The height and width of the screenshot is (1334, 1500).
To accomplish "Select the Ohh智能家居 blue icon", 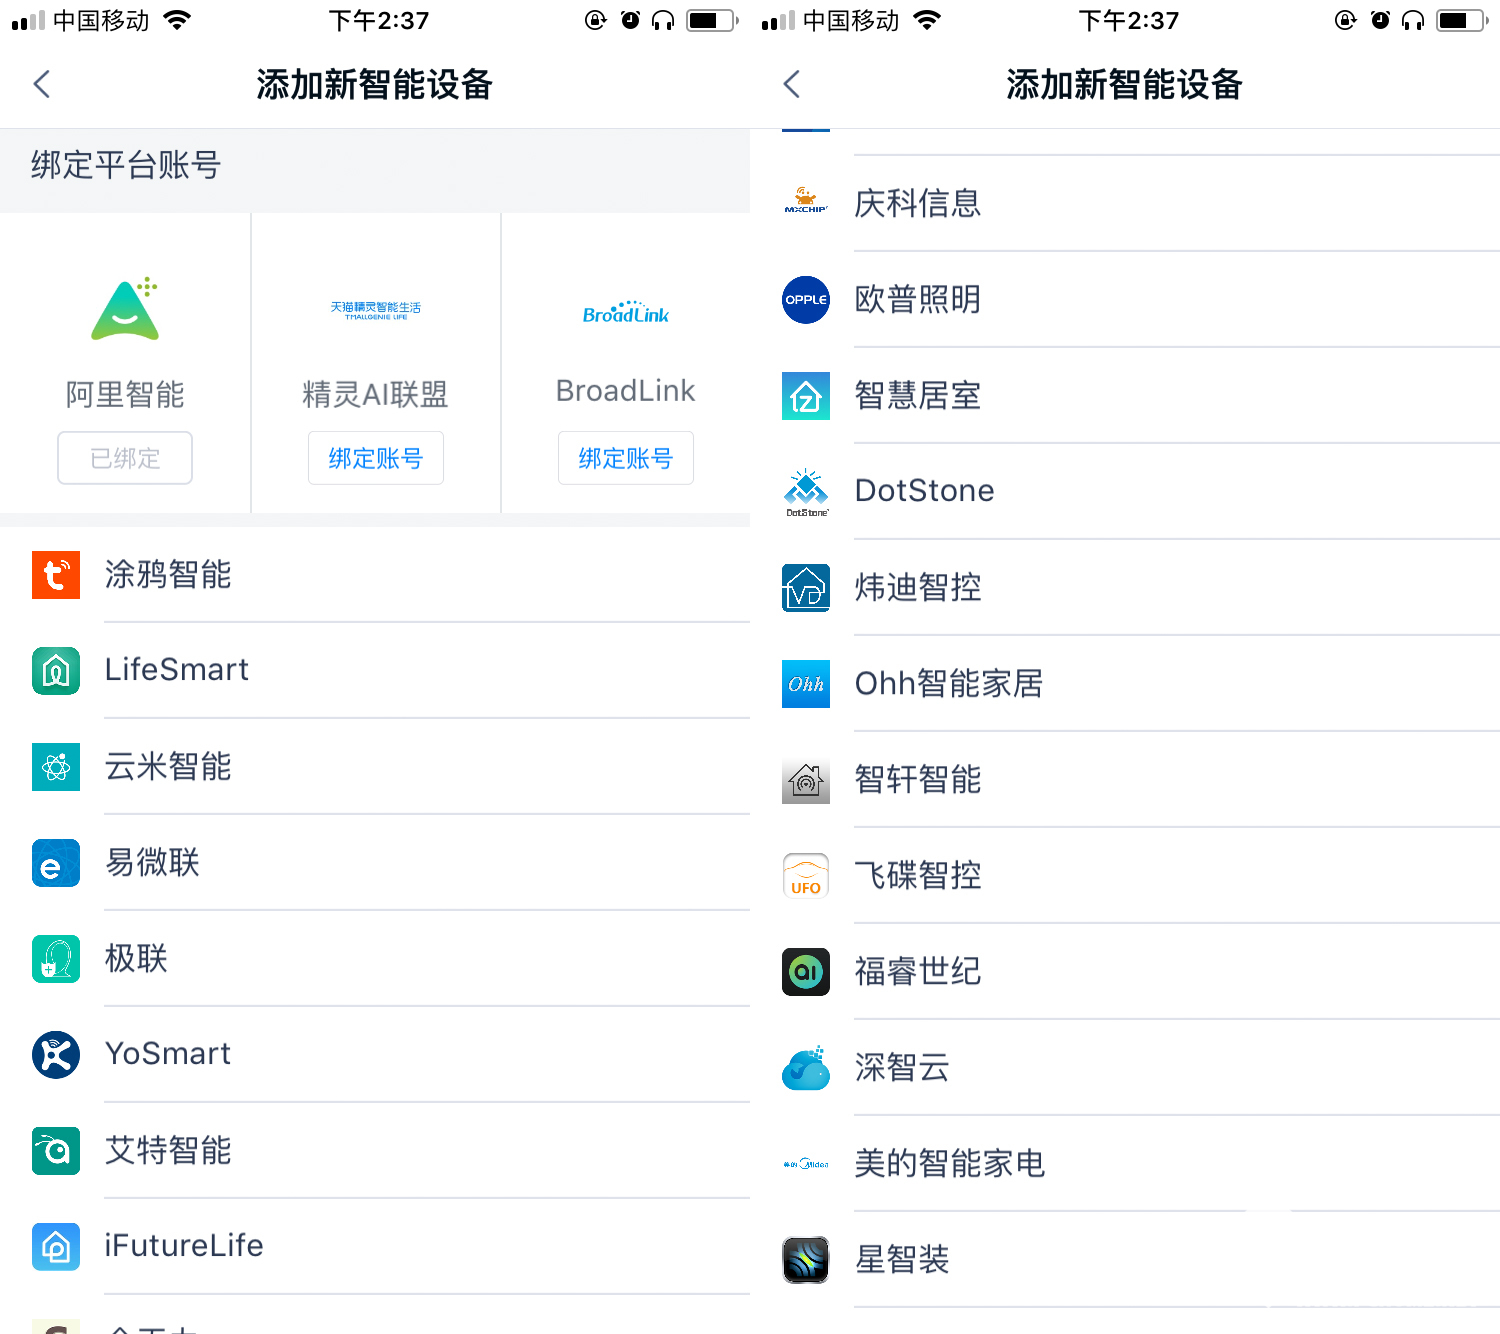I will [x=806, y=684].
